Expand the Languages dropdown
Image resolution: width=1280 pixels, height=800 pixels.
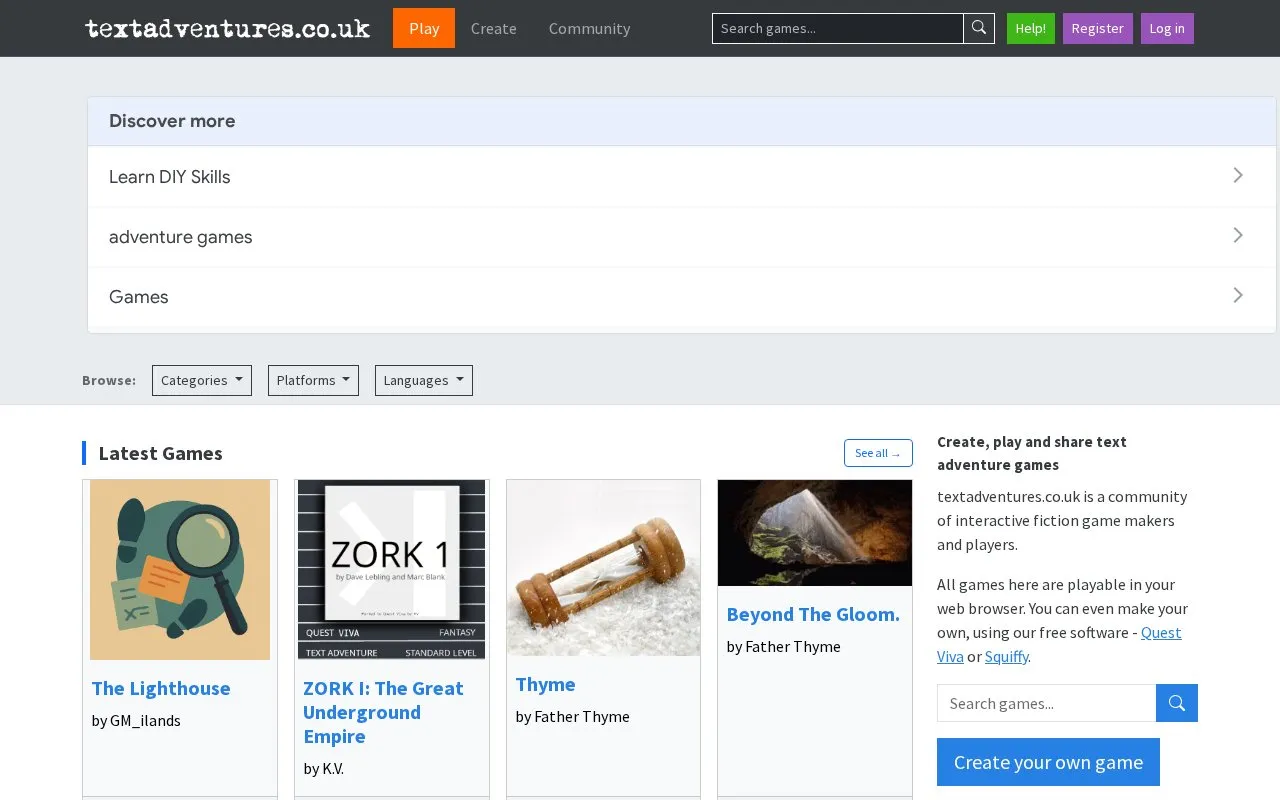[x=424, y=380]
